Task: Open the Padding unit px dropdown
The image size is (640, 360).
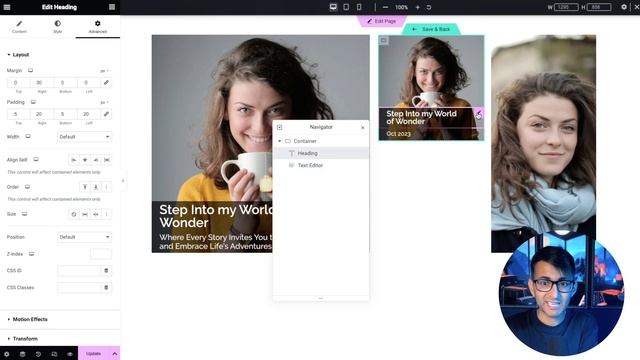Action: pos(104,102)
